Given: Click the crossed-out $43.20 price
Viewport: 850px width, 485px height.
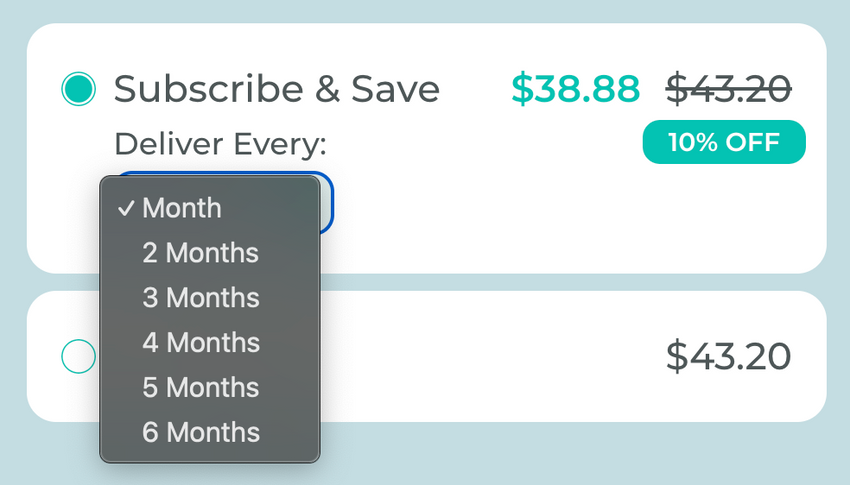Looking at the screenshot, I should coord(729,90).
